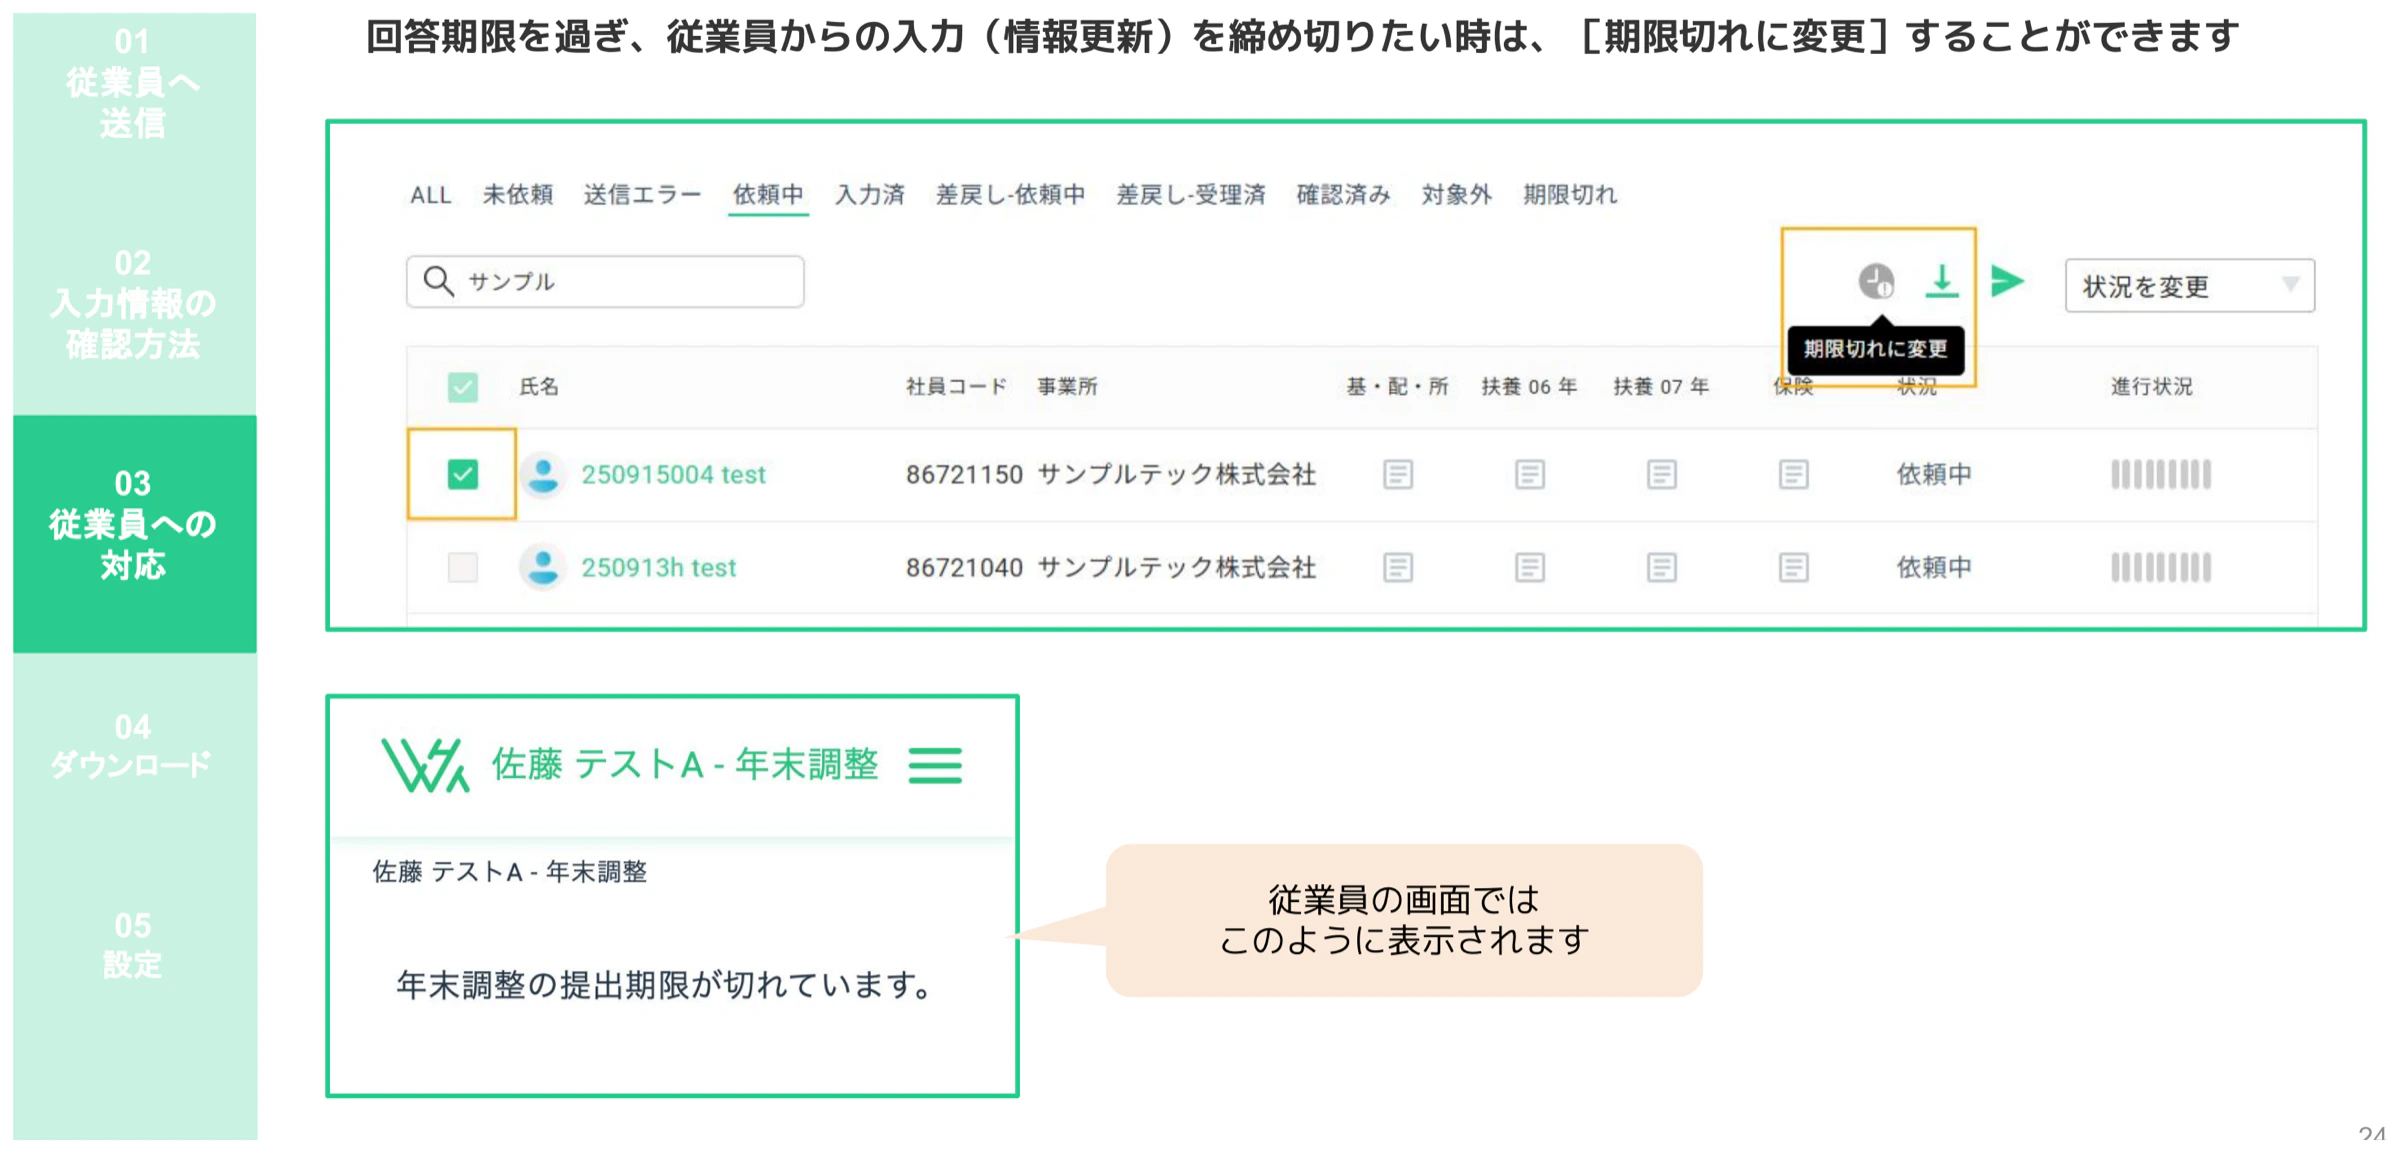Switch to the 期限切れ tab
The height and width of the screenshot is (1153, 2400).
1569,195
